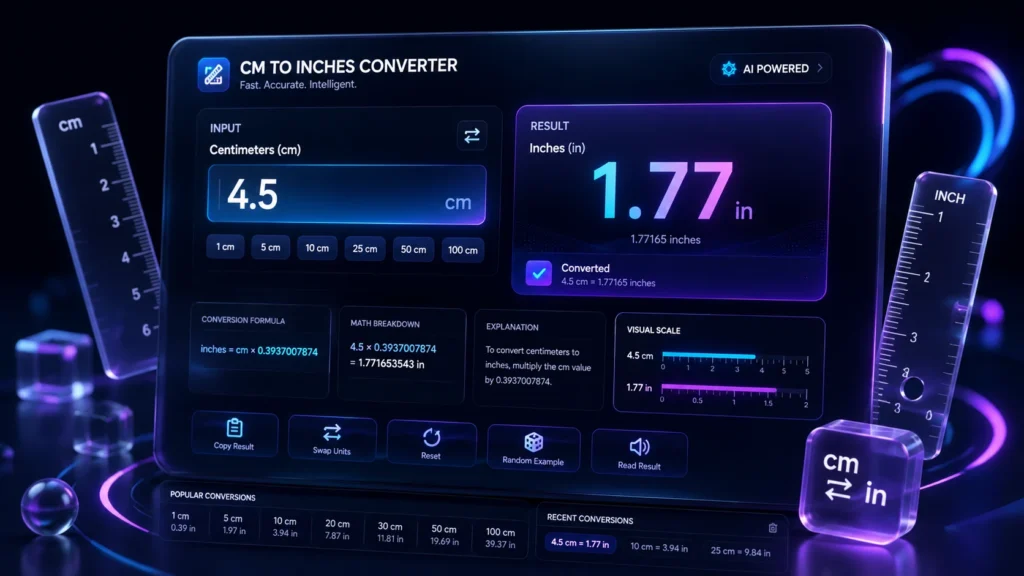Select popular conversion 30 cm 11.81 in
This screenshot has height=576, width=1024.
390,532
